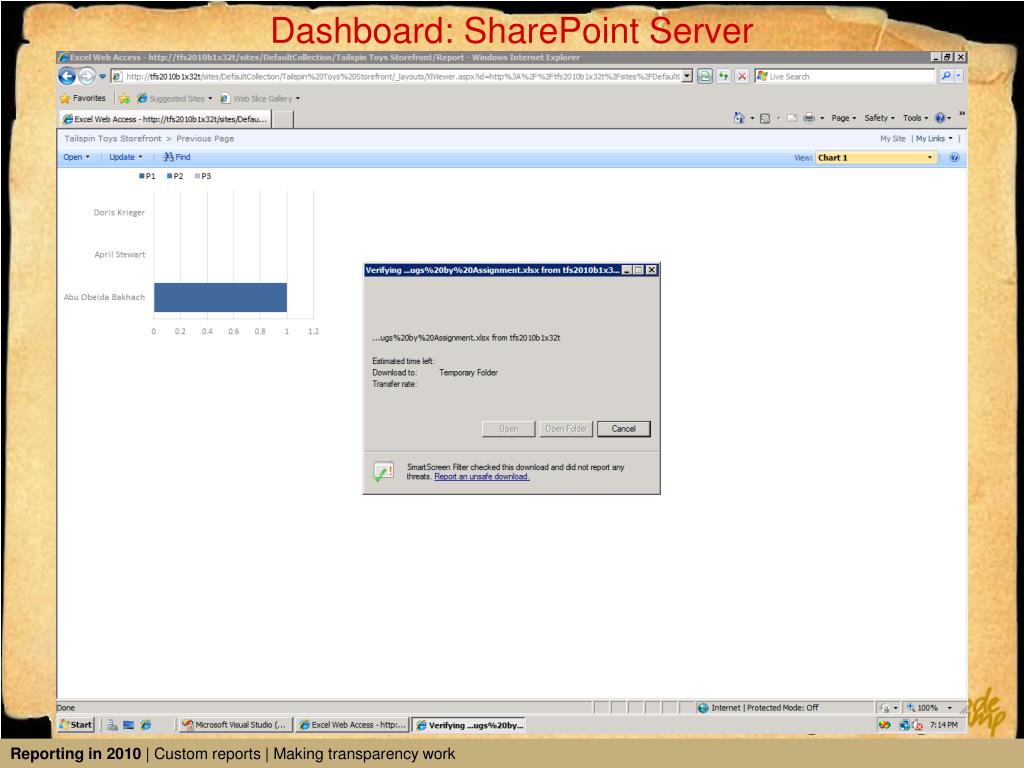
Task: Open the Favorites star button
Action: [83, 99]
